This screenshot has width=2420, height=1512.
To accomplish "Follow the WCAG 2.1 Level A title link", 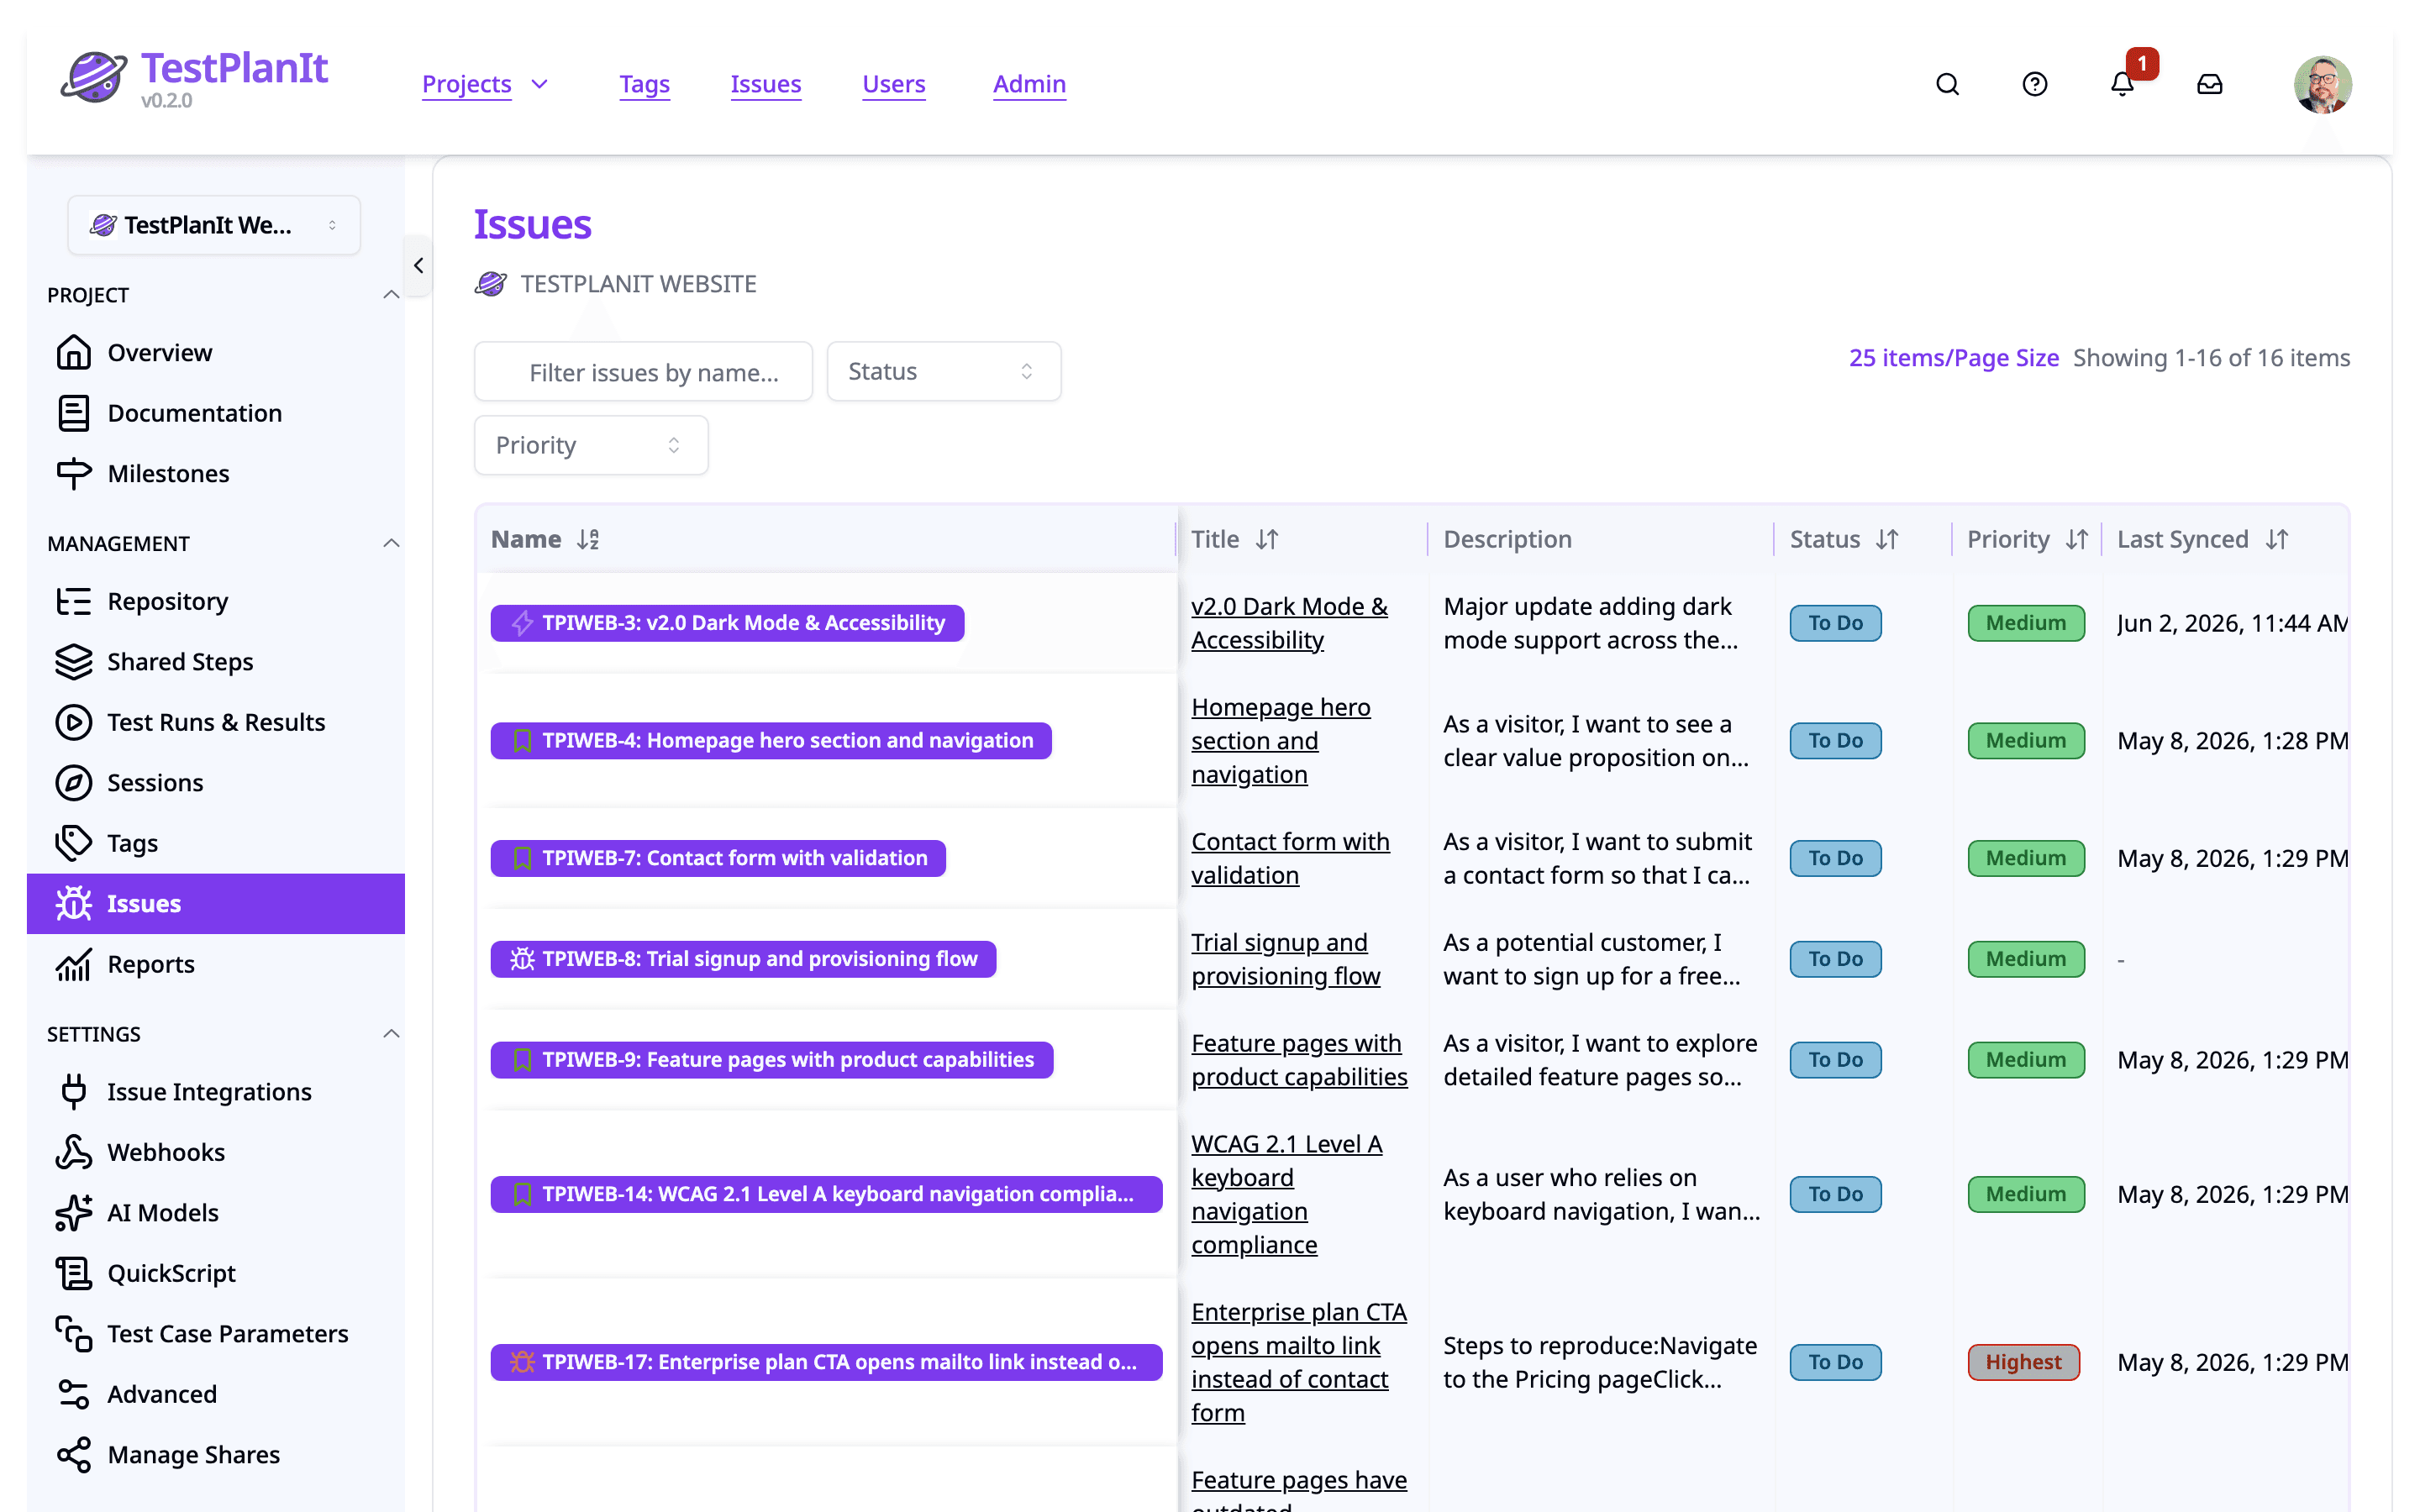I will (1286, 1194).
